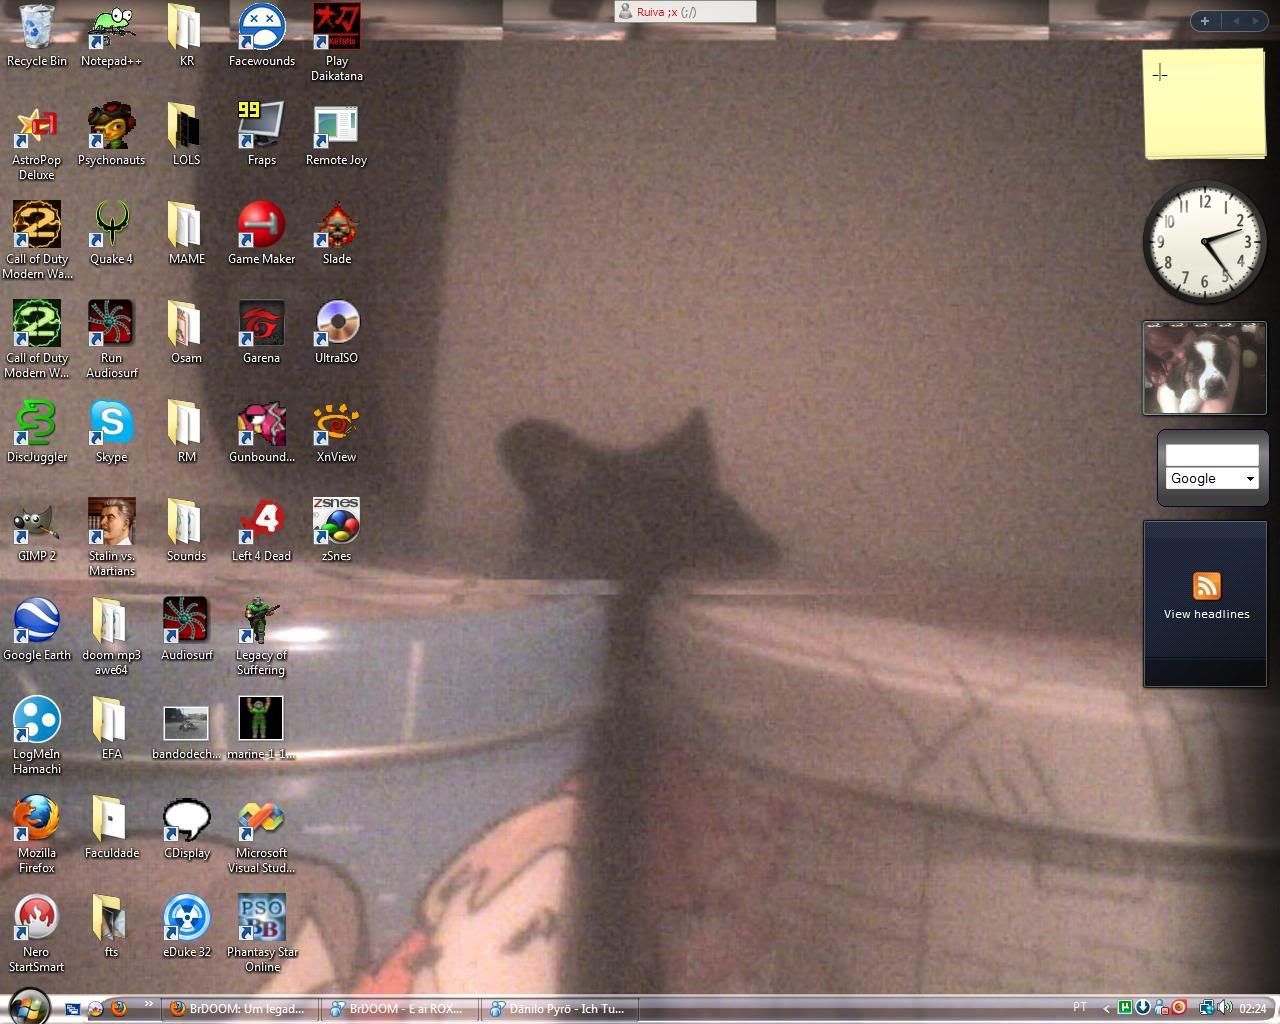Select the CDisplay shortcut
The height and width of the screenshot is (1024, 1280).
(186, 827)
